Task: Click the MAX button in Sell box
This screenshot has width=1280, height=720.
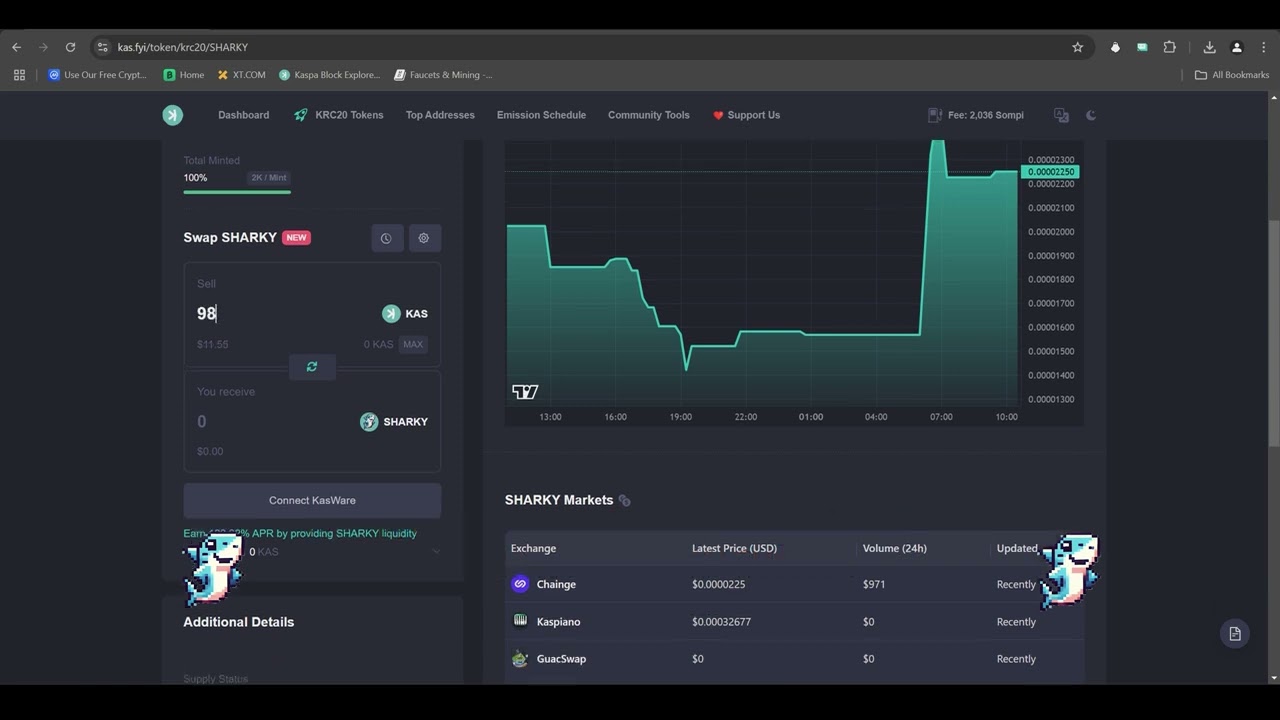Action: (x=413, y=344)
